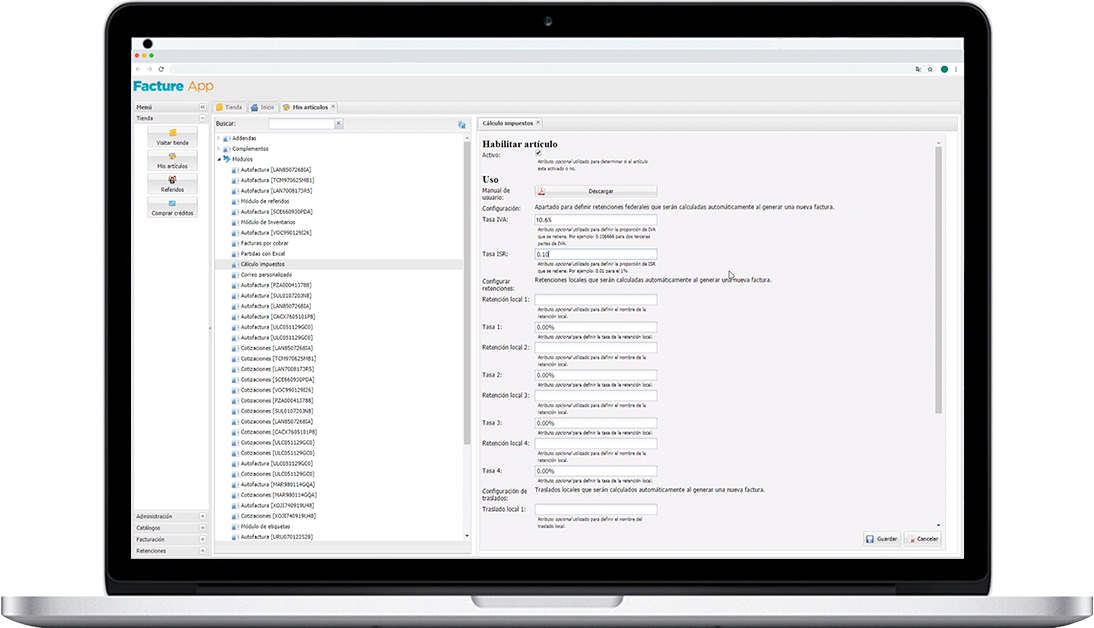The image size is (1094, 628).
Task: Open Mis artículos from the sidebar
Action: [x=172, y=160]
